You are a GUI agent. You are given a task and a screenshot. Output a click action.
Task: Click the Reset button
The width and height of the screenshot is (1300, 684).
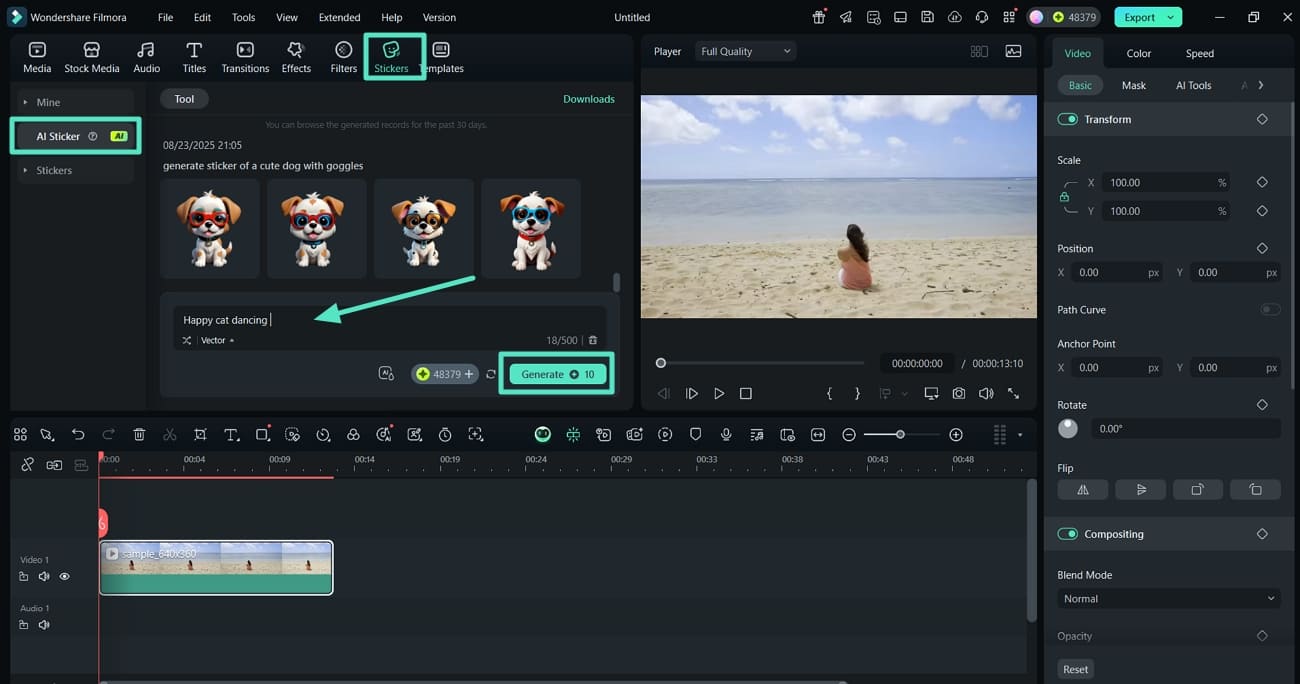click(x=1076, y=669)
